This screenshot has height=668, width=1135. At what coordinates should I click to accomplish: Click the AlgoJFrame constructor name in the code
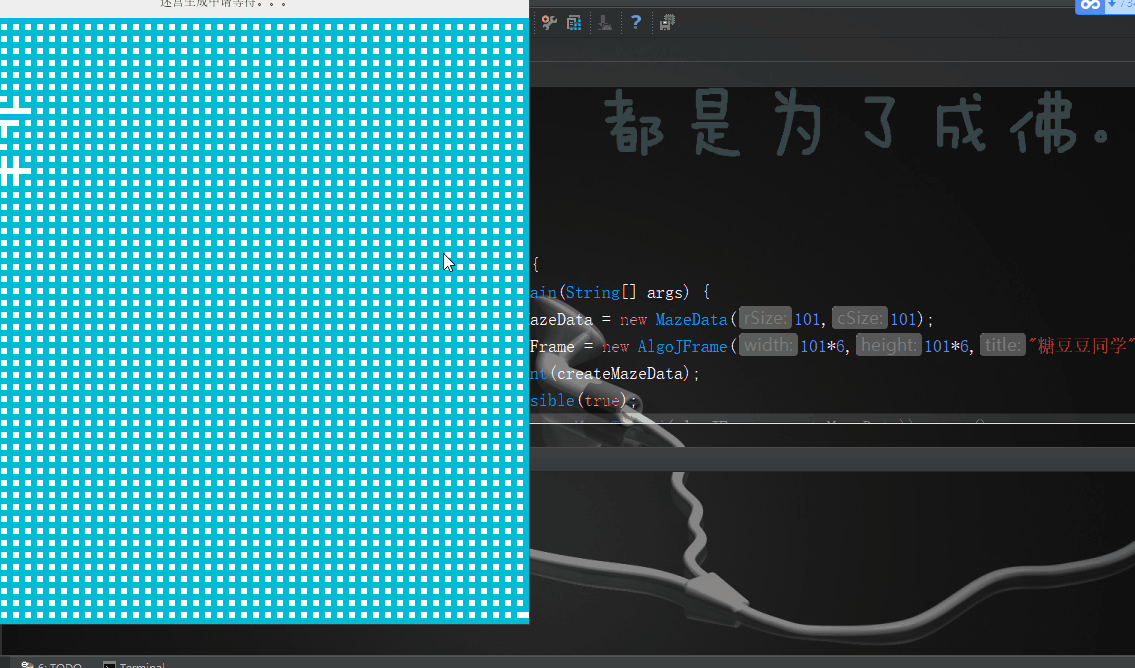pyautogui.click(x=682, y=347)
